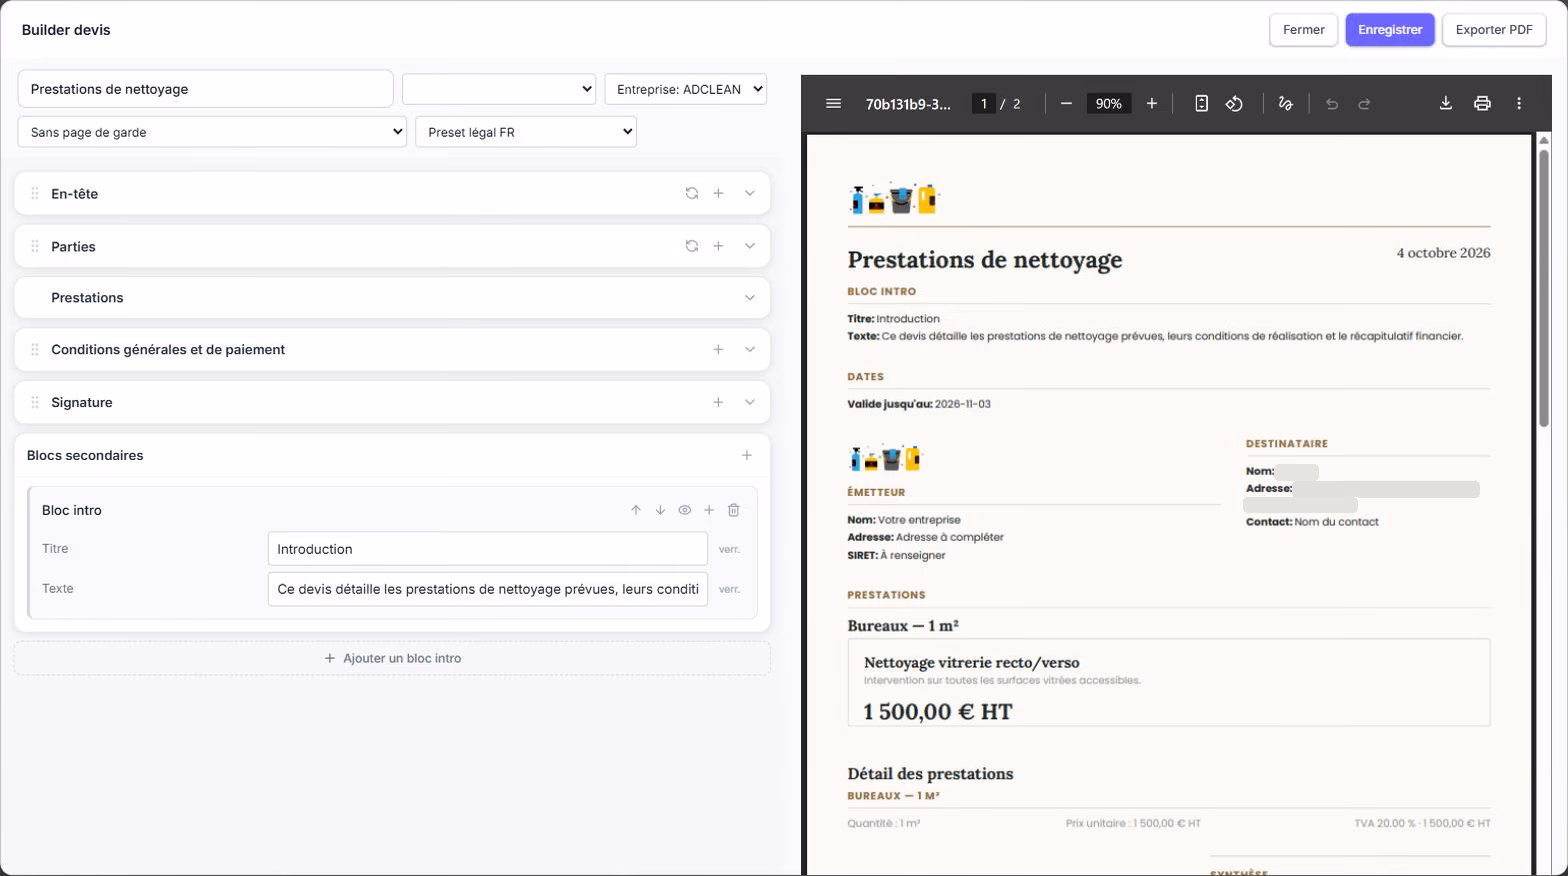This screenshot has height=876, width=1568.
Task: Download the PDF with the download icon
Action: pos(1445,103)
